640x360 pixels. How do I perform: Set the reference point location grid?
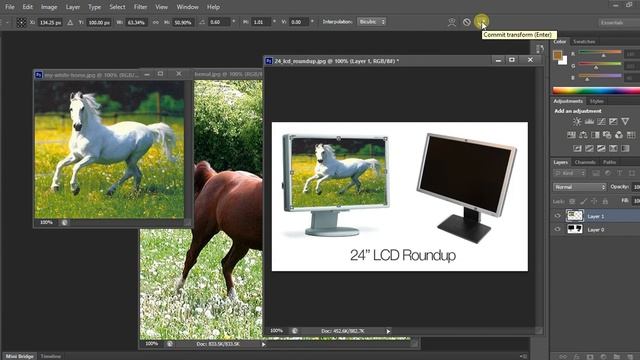21,22
